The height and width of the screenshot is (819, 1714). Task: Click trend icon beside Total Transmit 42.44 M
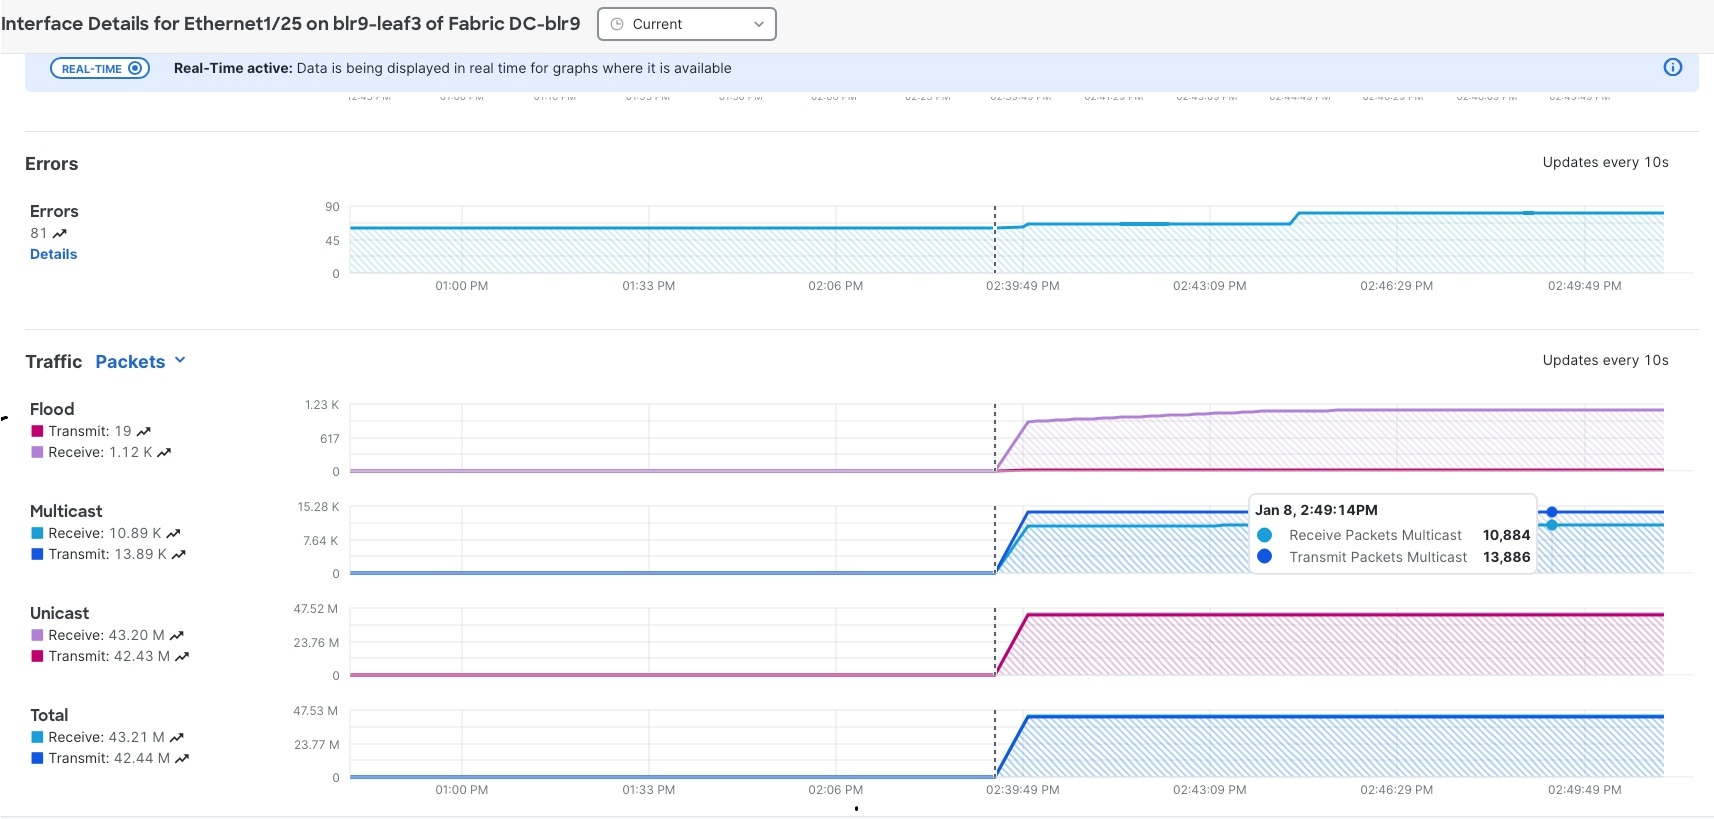(x=181, y=758)
